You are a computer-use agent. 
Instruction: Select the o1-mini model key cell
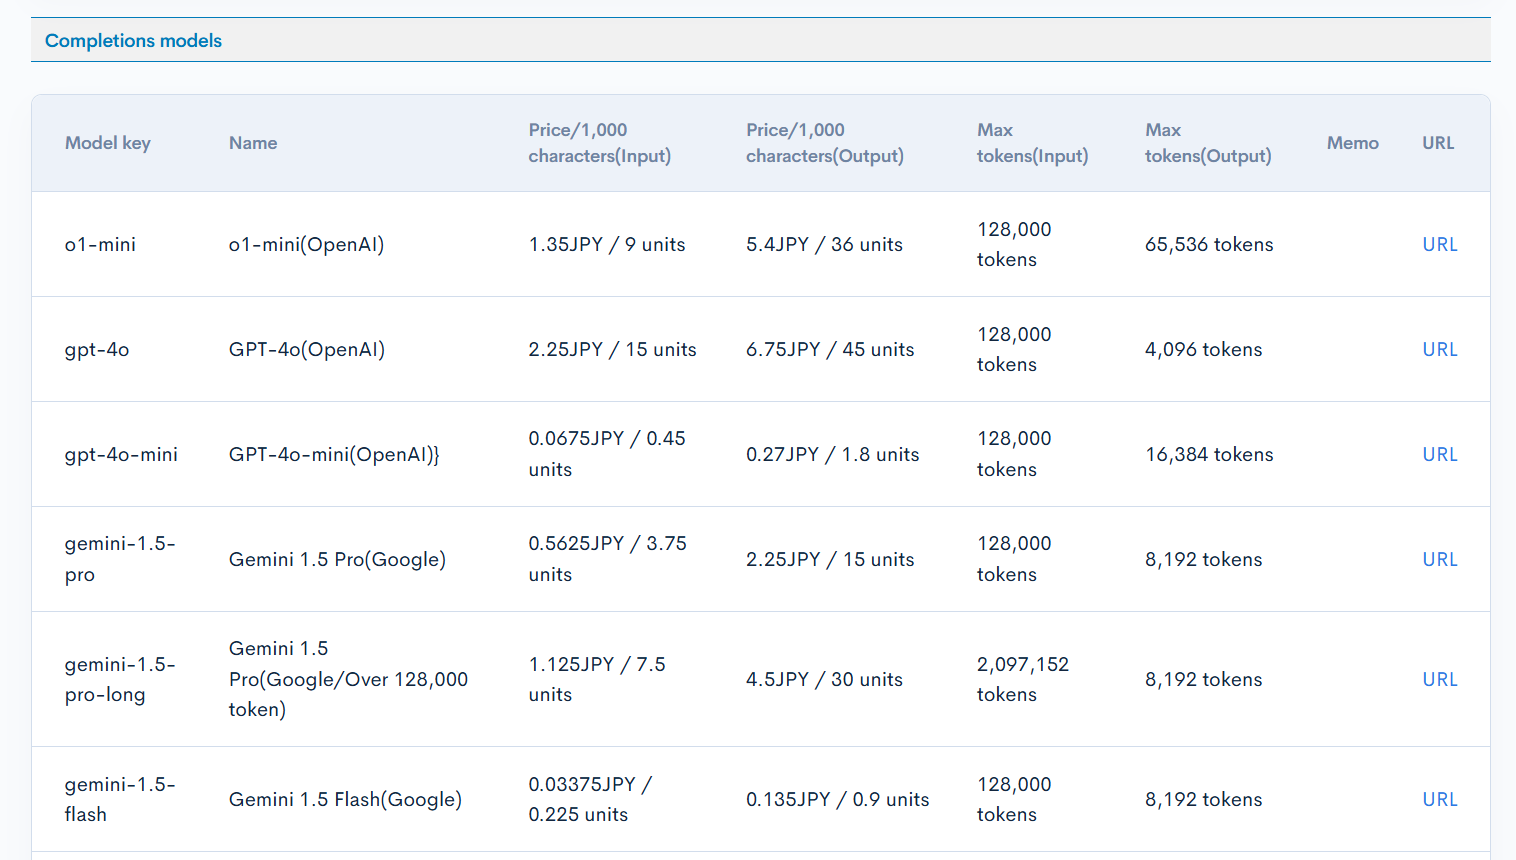pyautogui.click(x=100, y=244)
